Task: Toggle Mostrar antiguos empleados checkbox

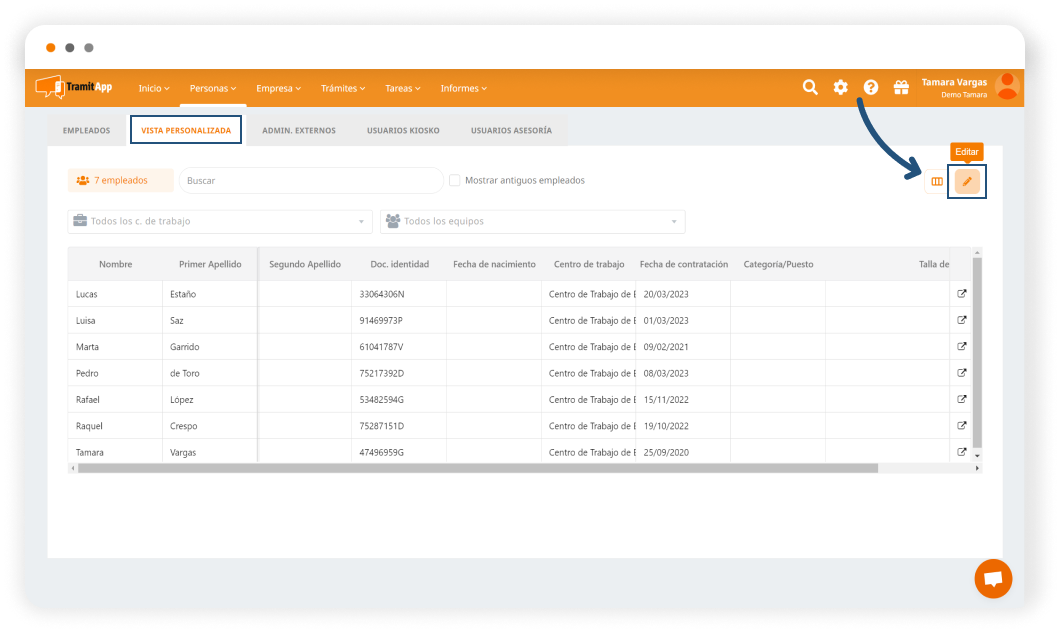Action: coord(455,181)
